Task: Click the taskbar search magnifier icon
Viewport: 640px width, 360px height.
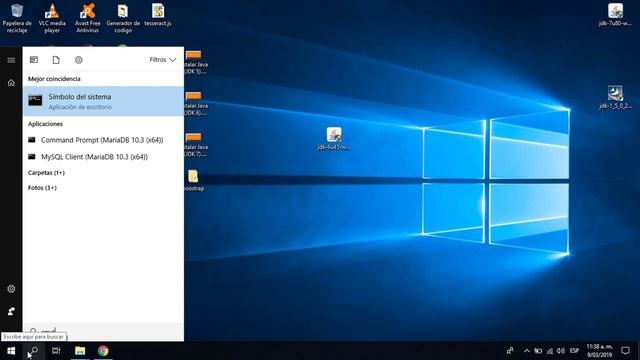Action: pyautogui.click(x=33, y=351)
